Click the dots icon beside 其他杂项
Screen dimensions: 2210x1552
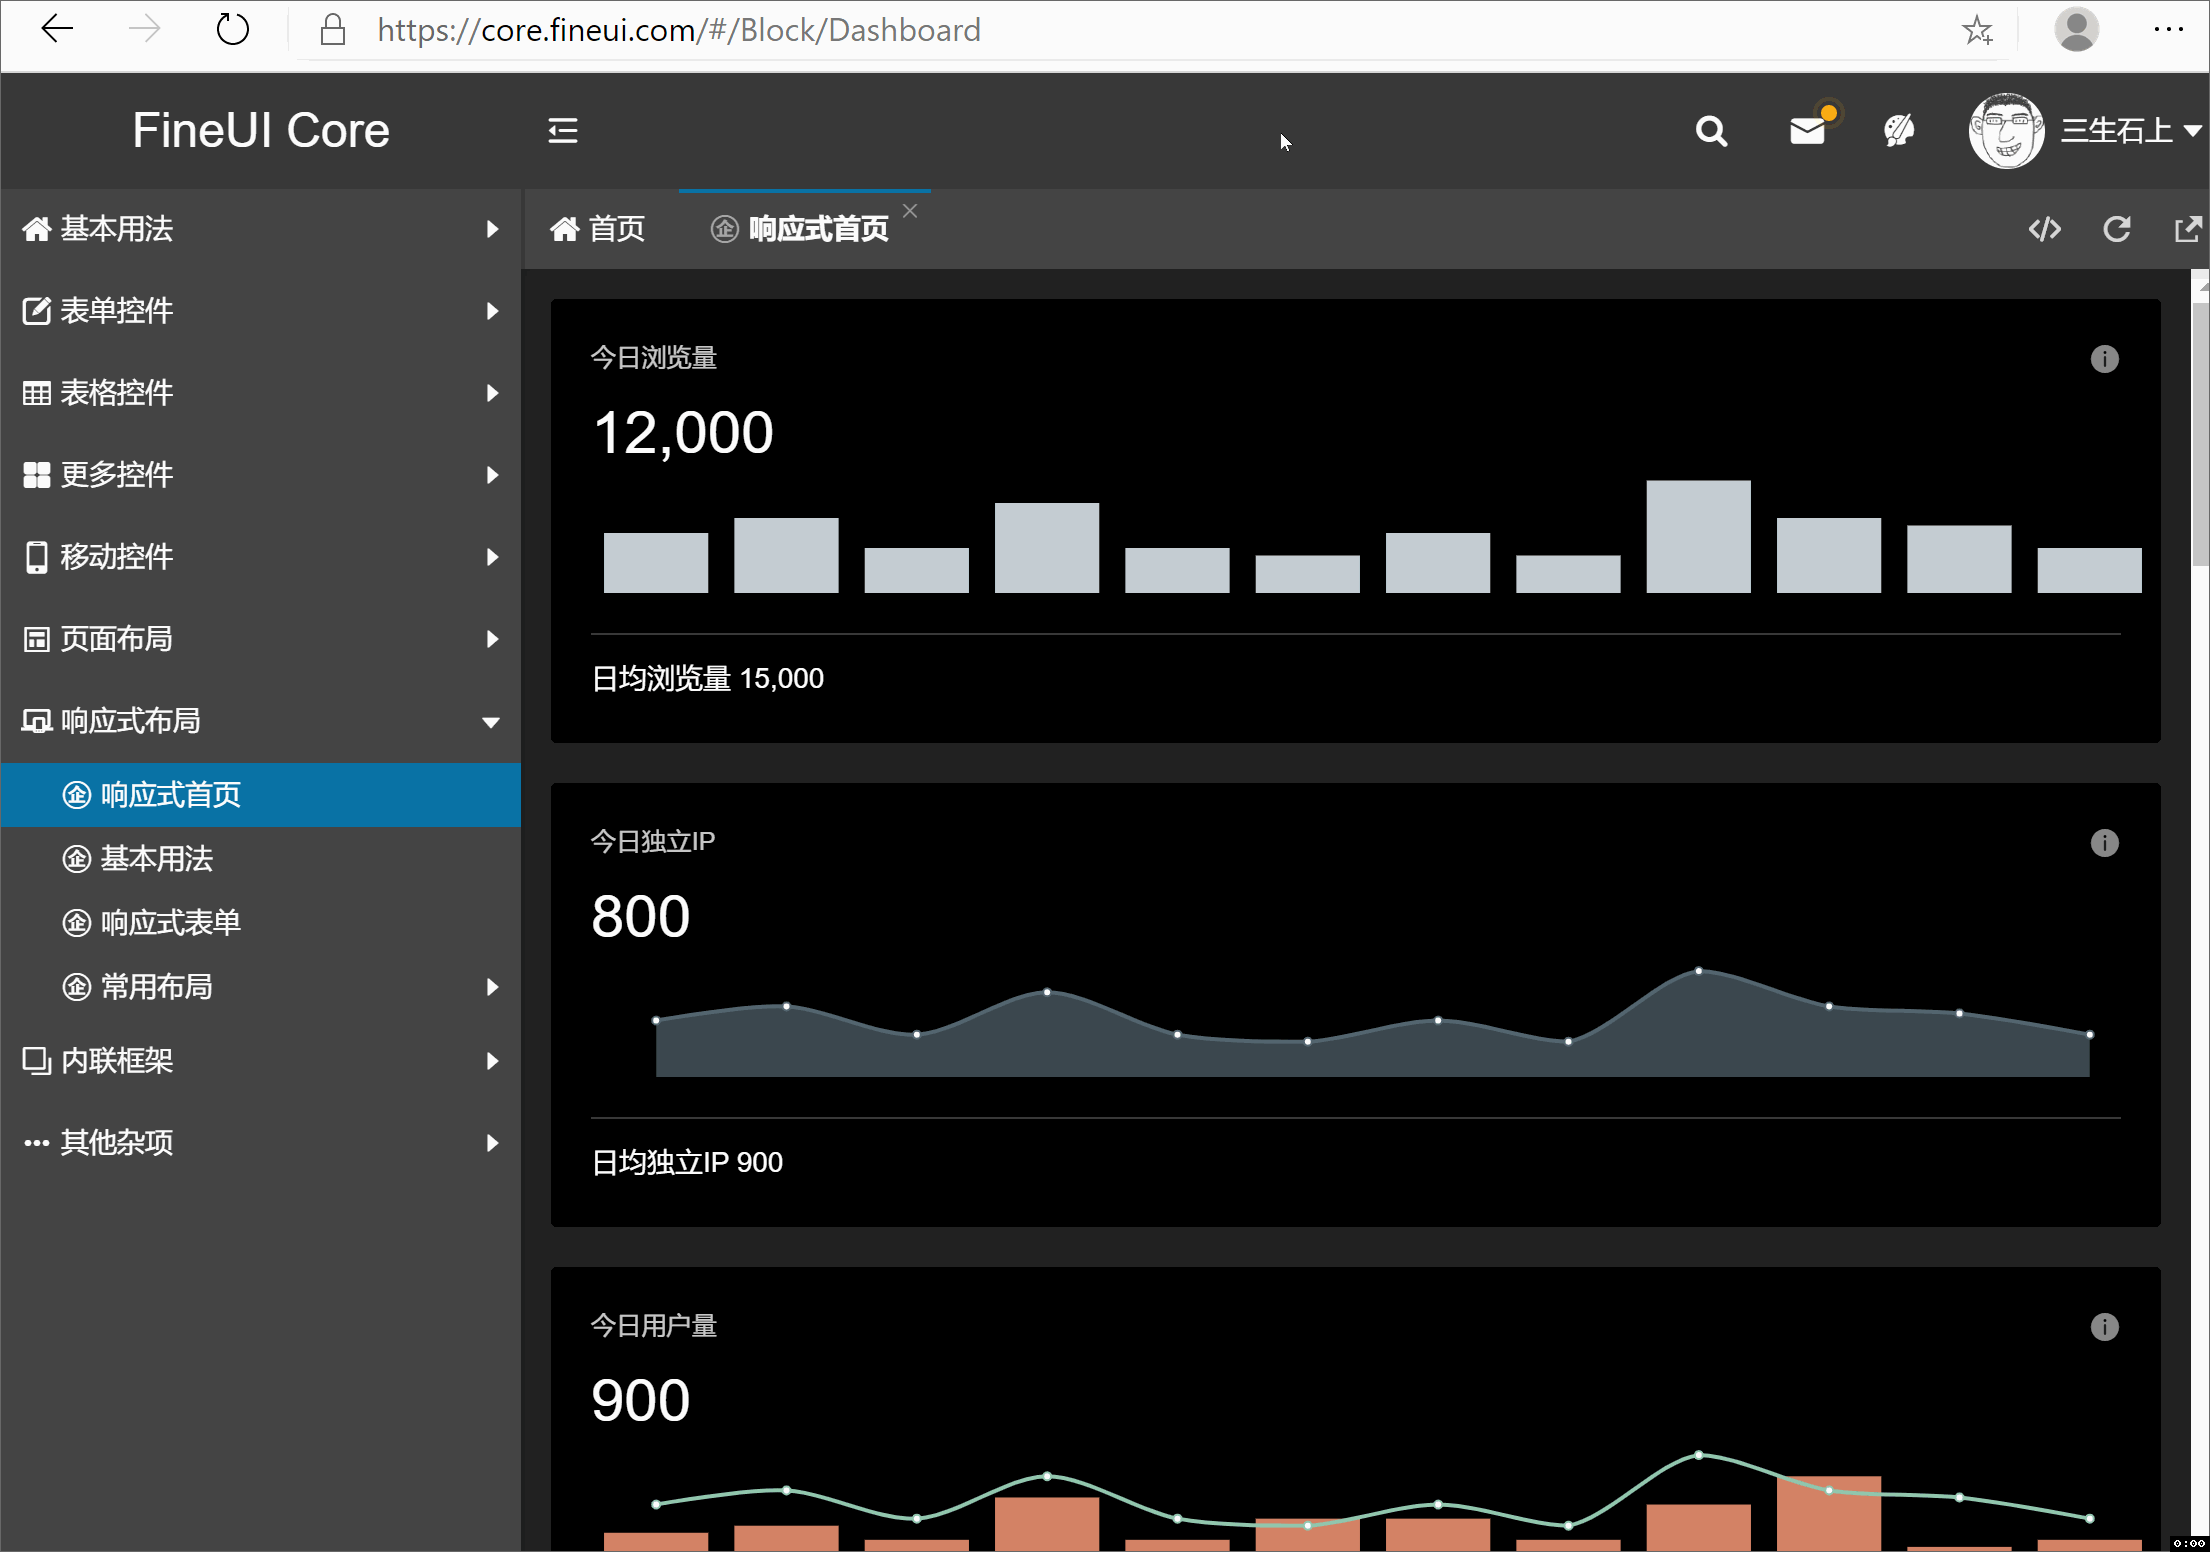[x=37, y=1143]
